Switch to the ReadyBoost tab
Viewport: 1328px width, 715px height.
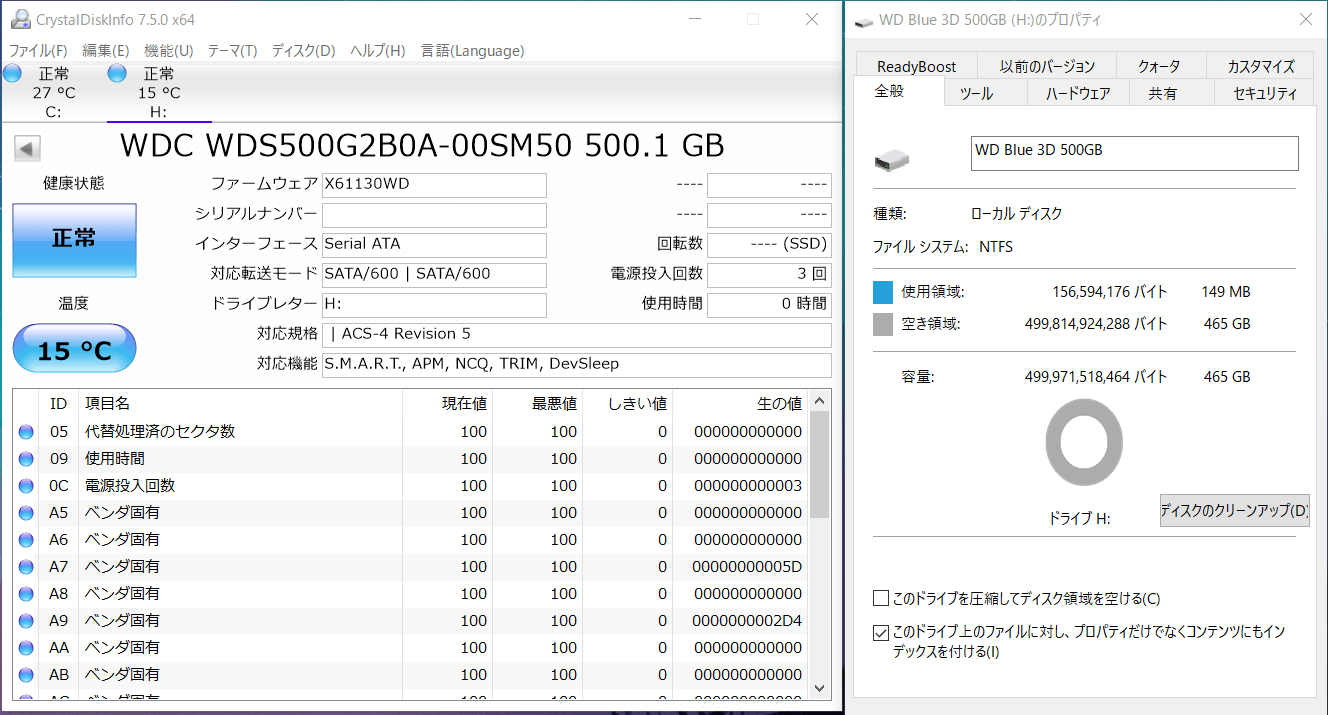tap(916, 67)
